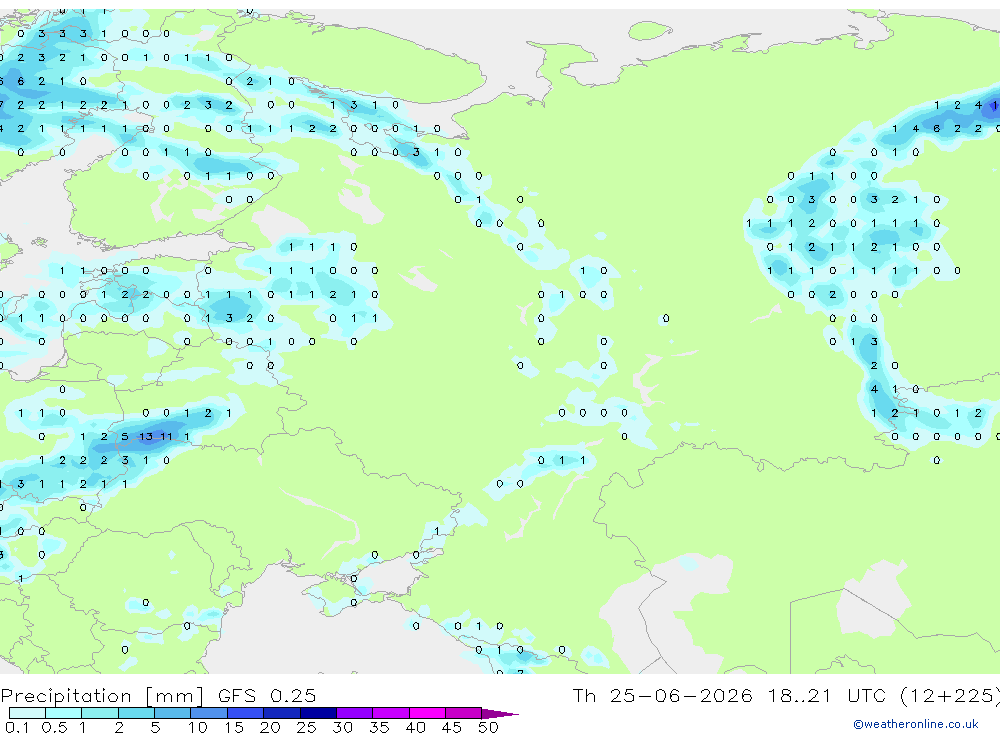Screen dimensions: 1000x733
Task: Pick the 40–45 mm magenta legend swatch
Action: pyautogui.click(x=427, y=713)
